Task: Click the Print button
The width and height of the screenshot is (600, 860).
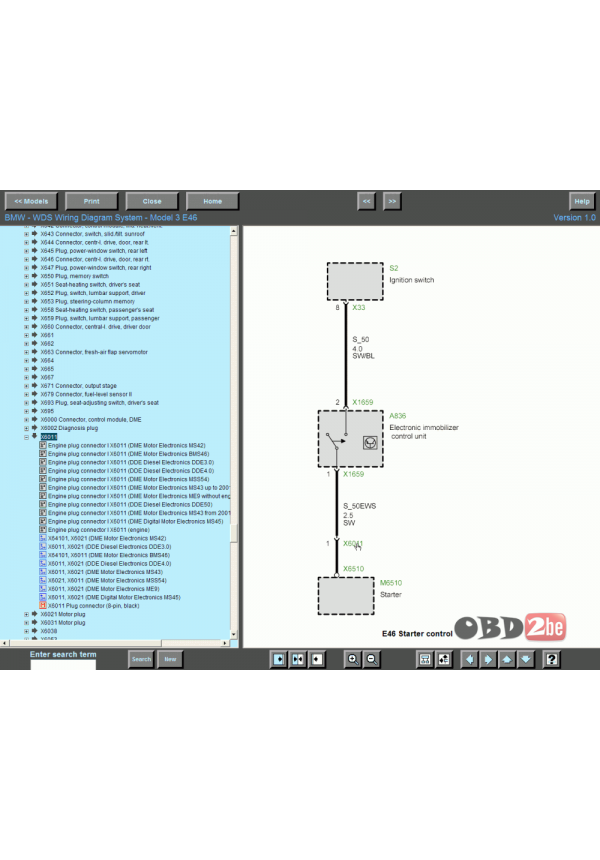Action: tap(92, 201)
